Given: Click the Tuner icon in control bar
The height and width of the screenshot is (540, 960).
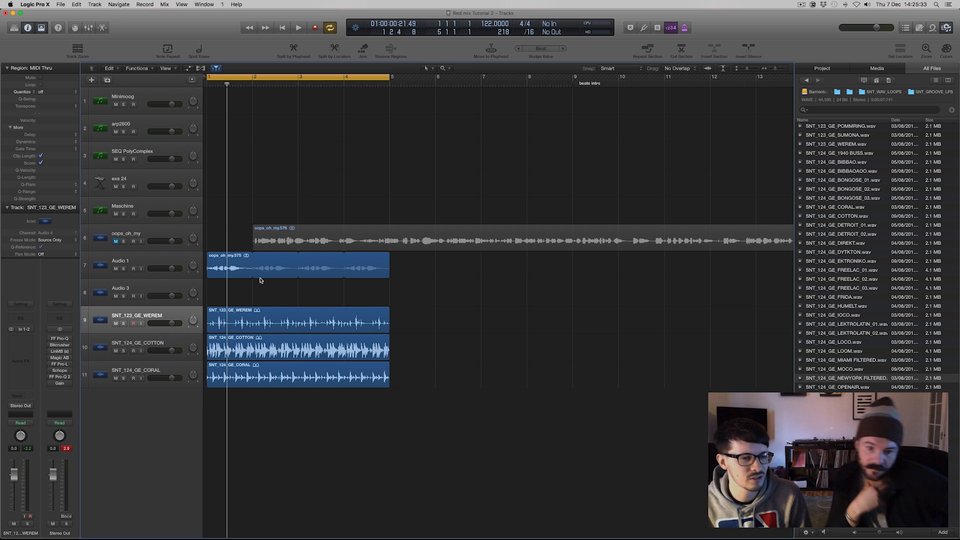Looking at the screenshot, I should pos(643,28).
